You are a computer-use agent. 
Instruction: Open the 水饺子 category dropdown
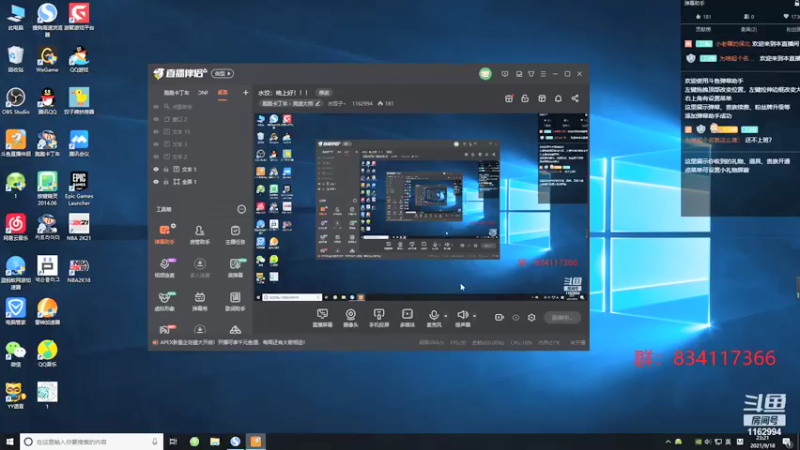click(x=336, y=104)
